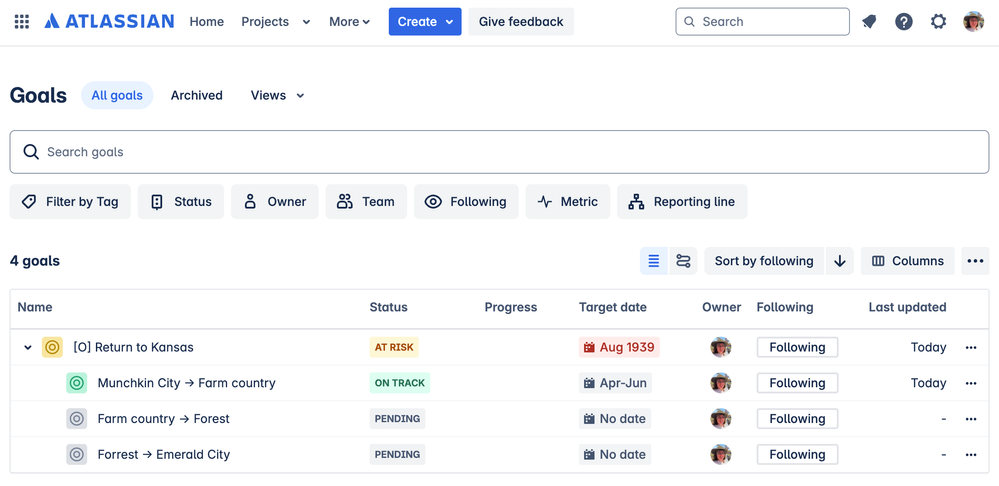The image size is (999, 486).
Task: Click the ON TRACK status badge
Action: click(399, 383)
